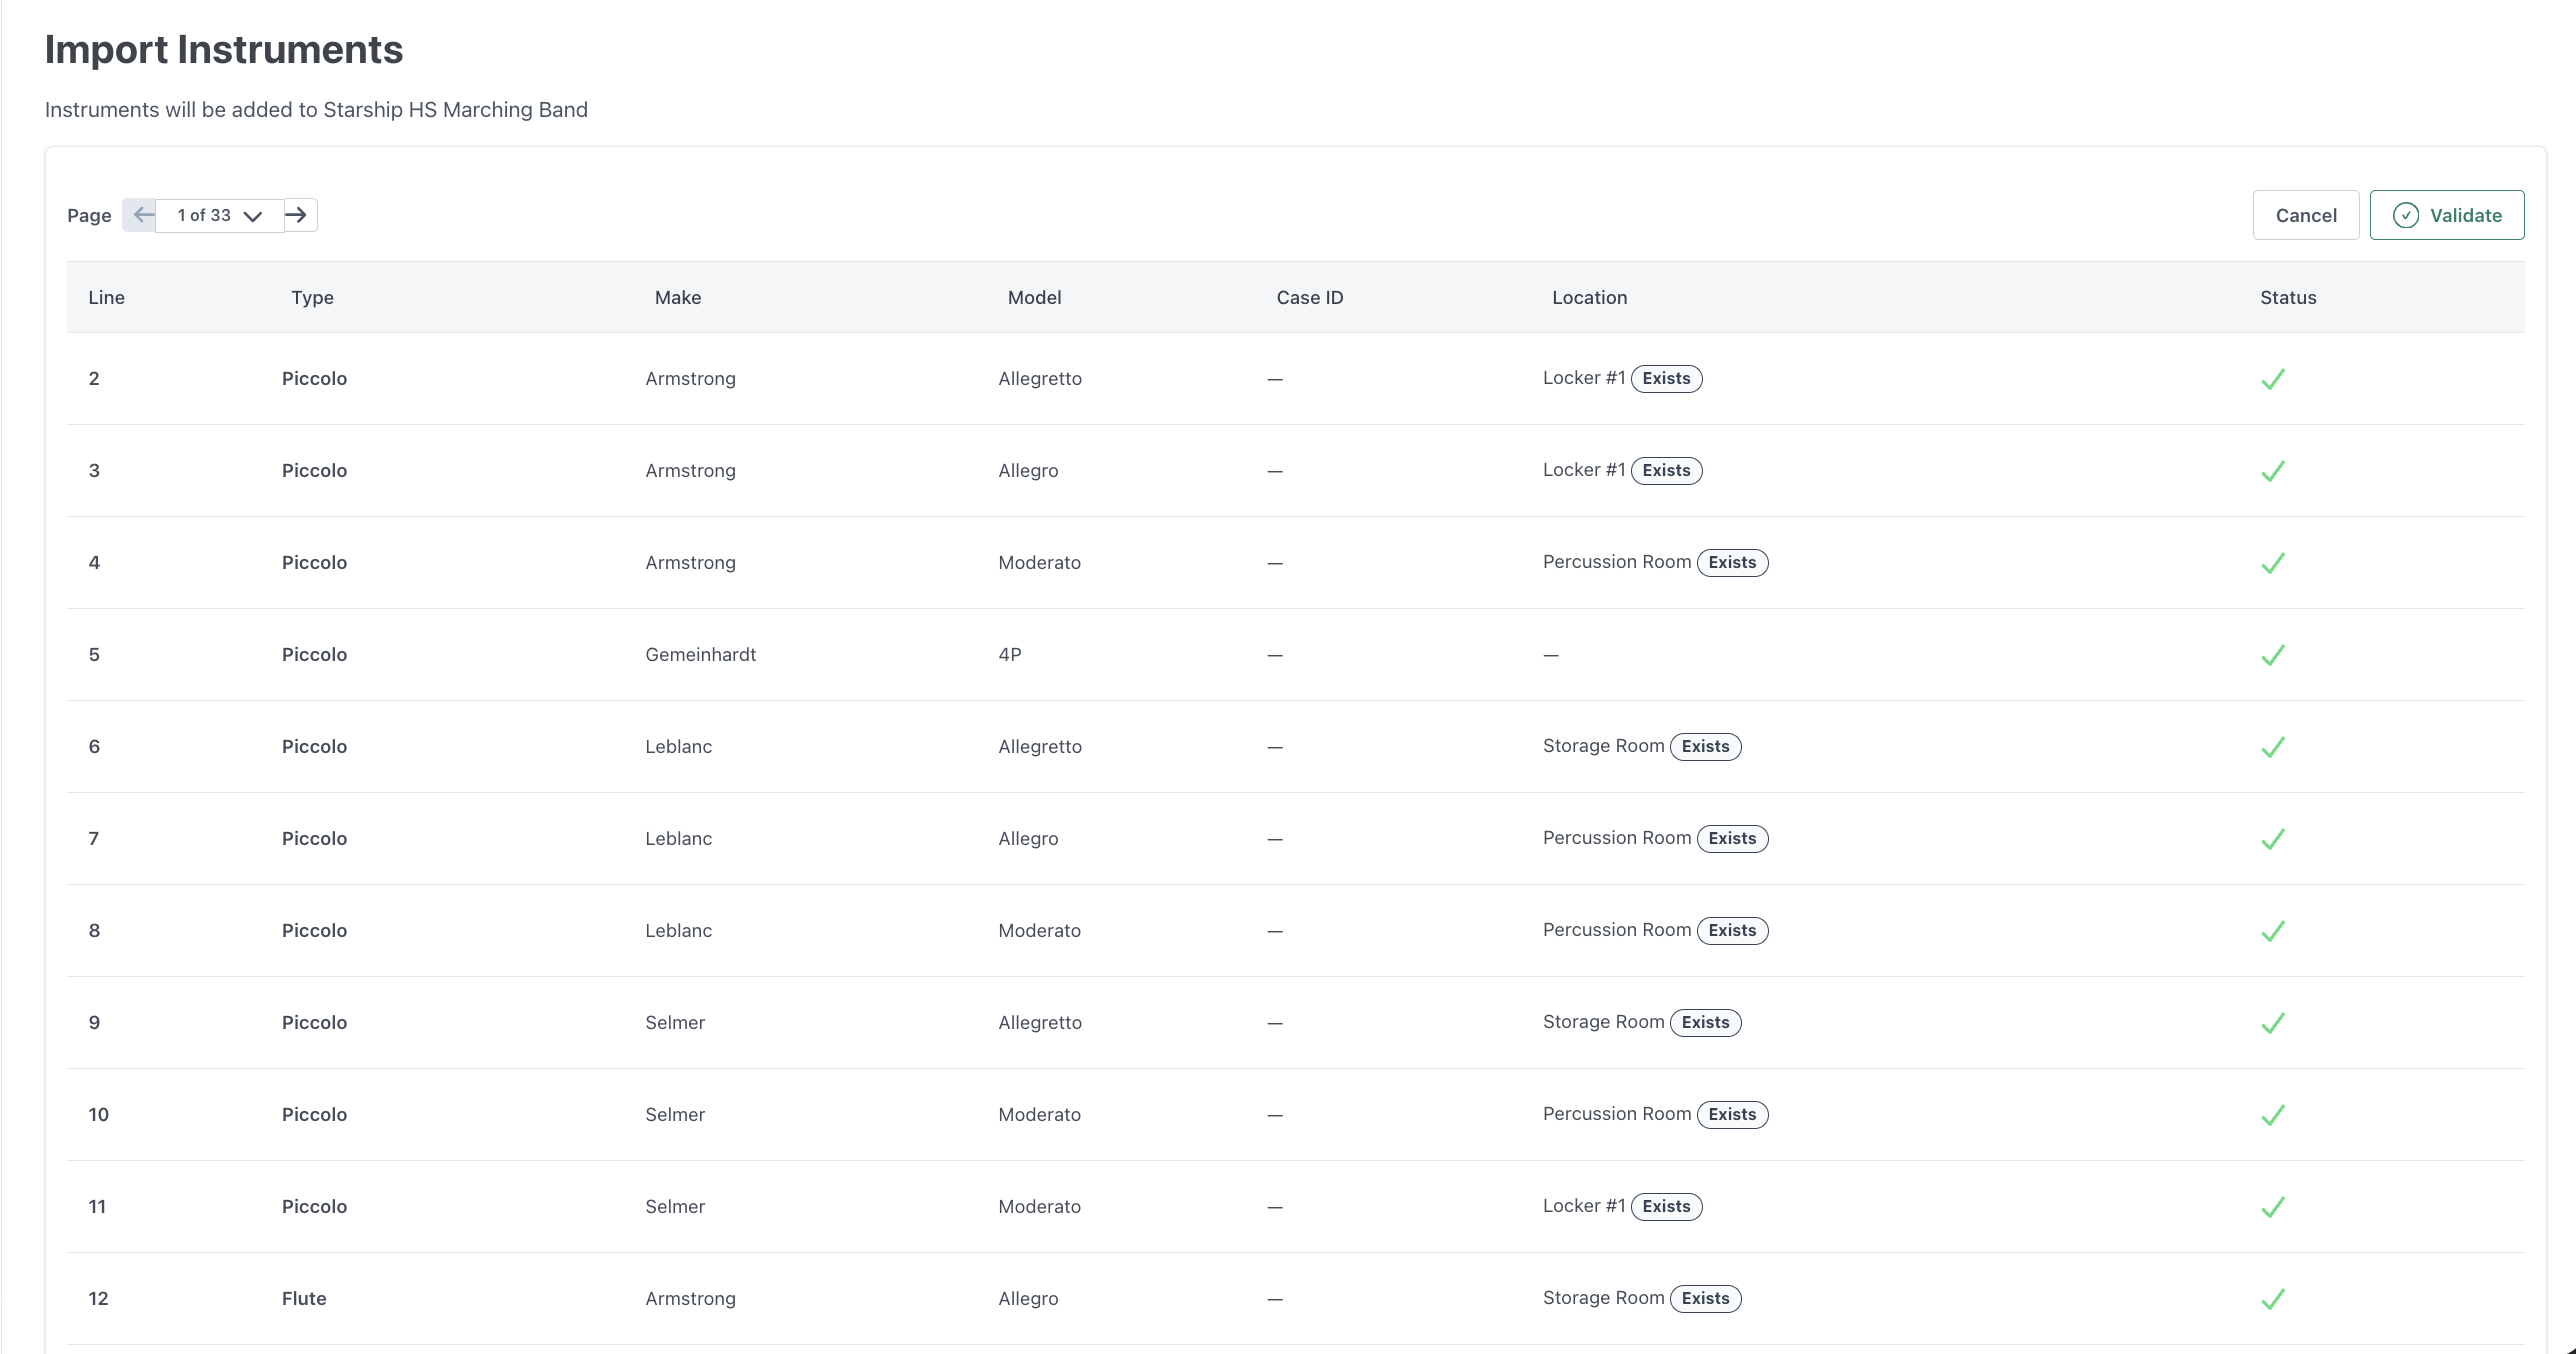The width and height of the screenshot is (2576, 1354).
Task: Click the Status column header
Action: pos(2287,297)
